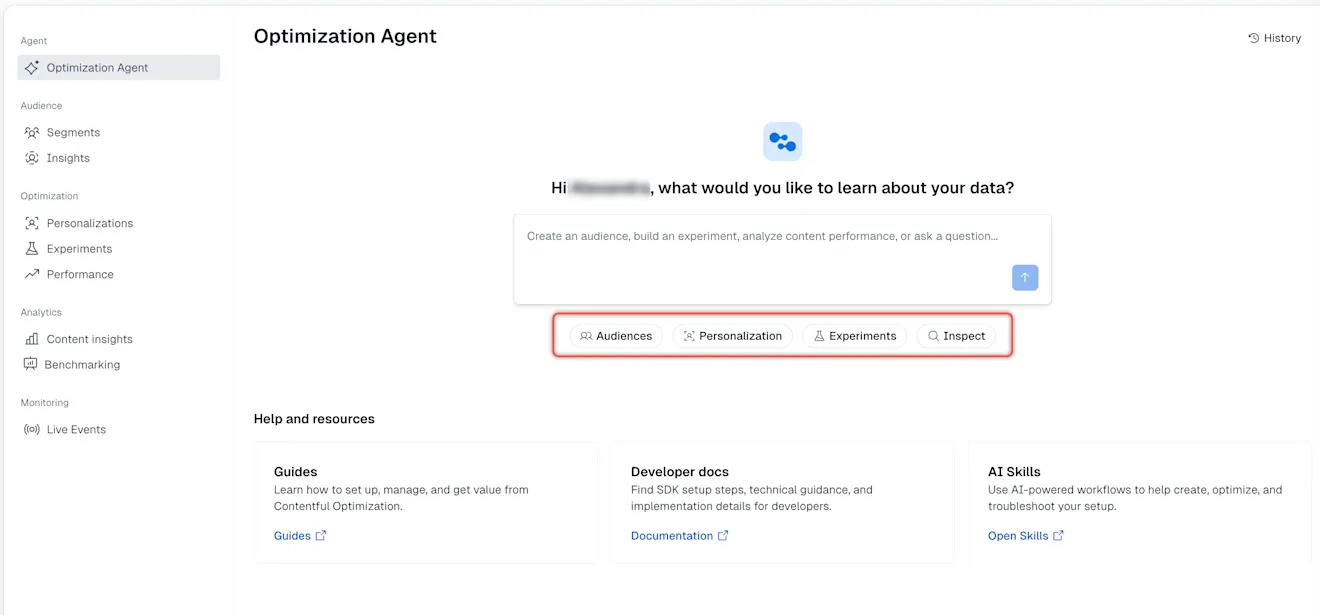Click the magnifier icon in Inspect chip
Image resolution: width=1320 pixels, height=615 pixels.
[x=933, y=336]
